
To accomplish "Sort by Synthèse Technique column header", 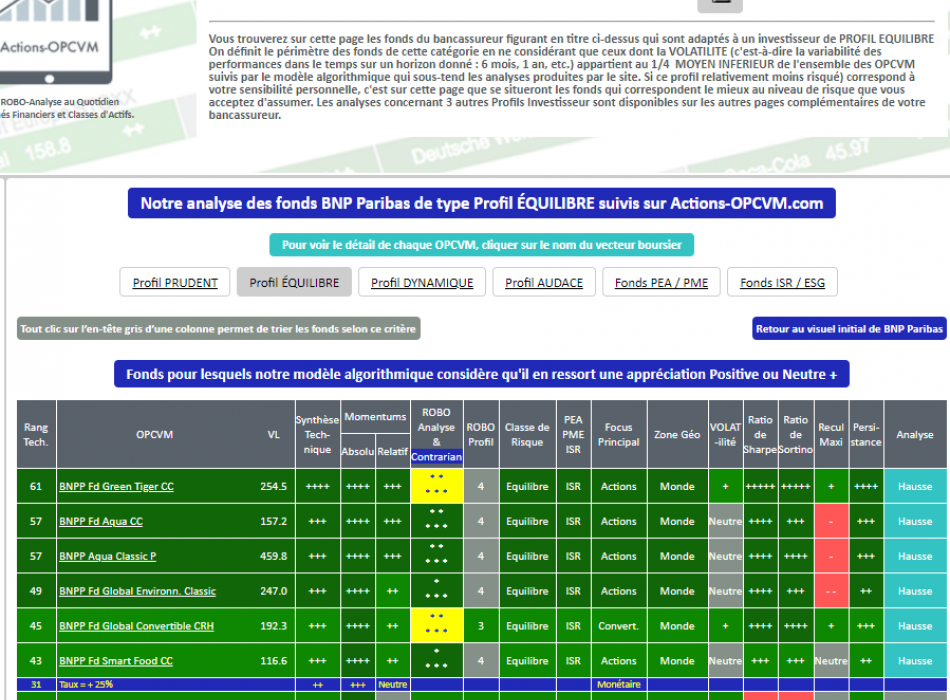I will coord(317,434).
